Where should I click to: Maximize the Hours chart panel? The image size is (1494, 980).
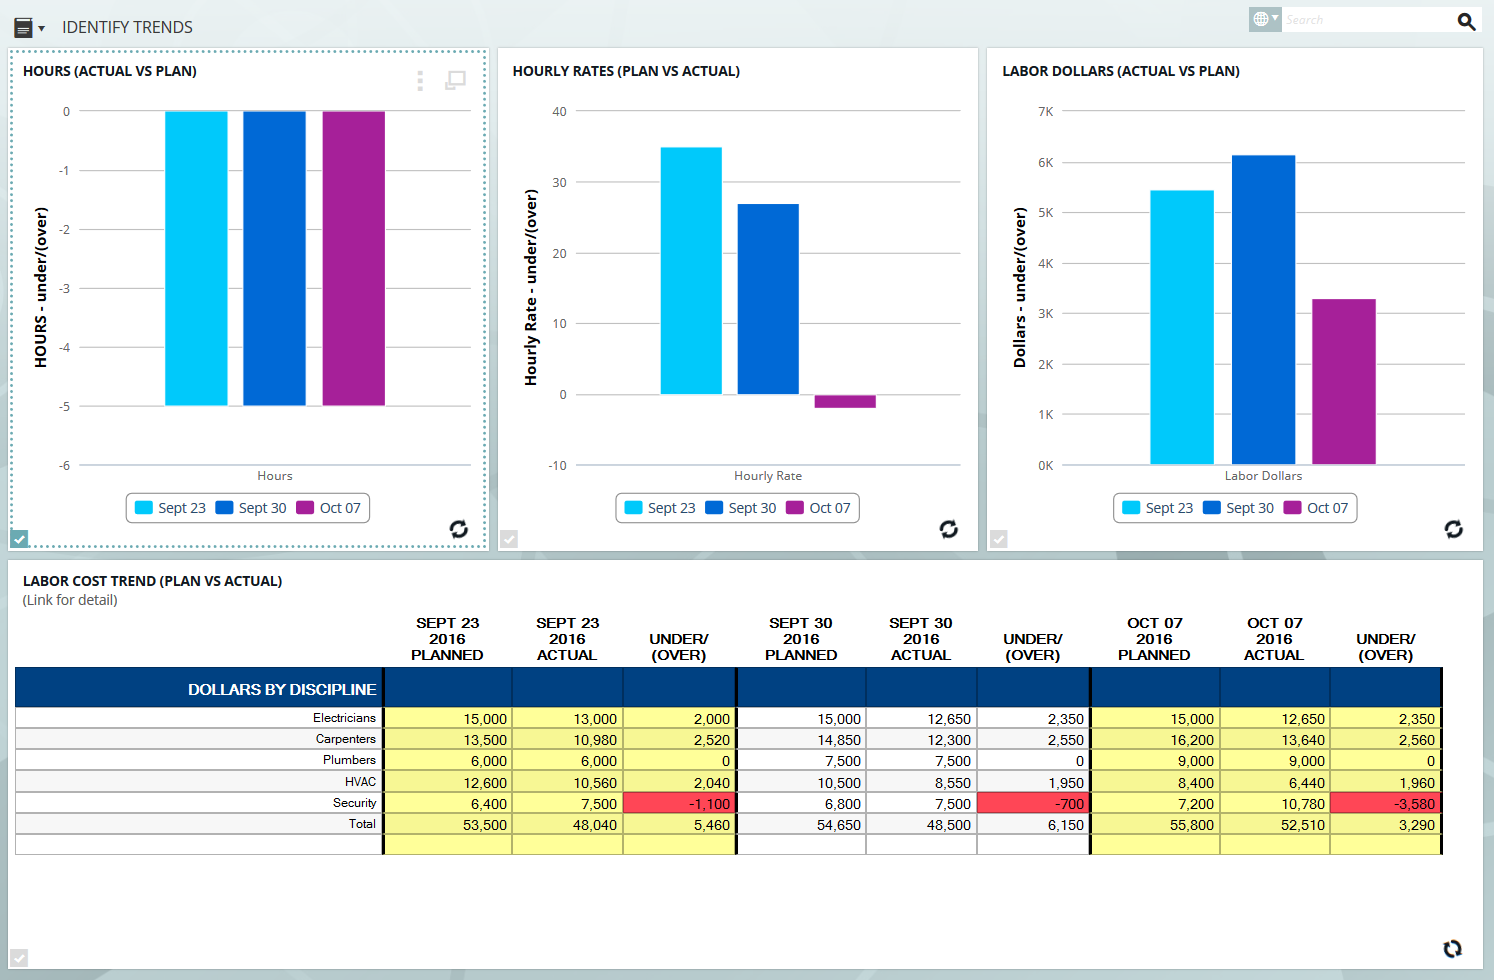[455, 80]
